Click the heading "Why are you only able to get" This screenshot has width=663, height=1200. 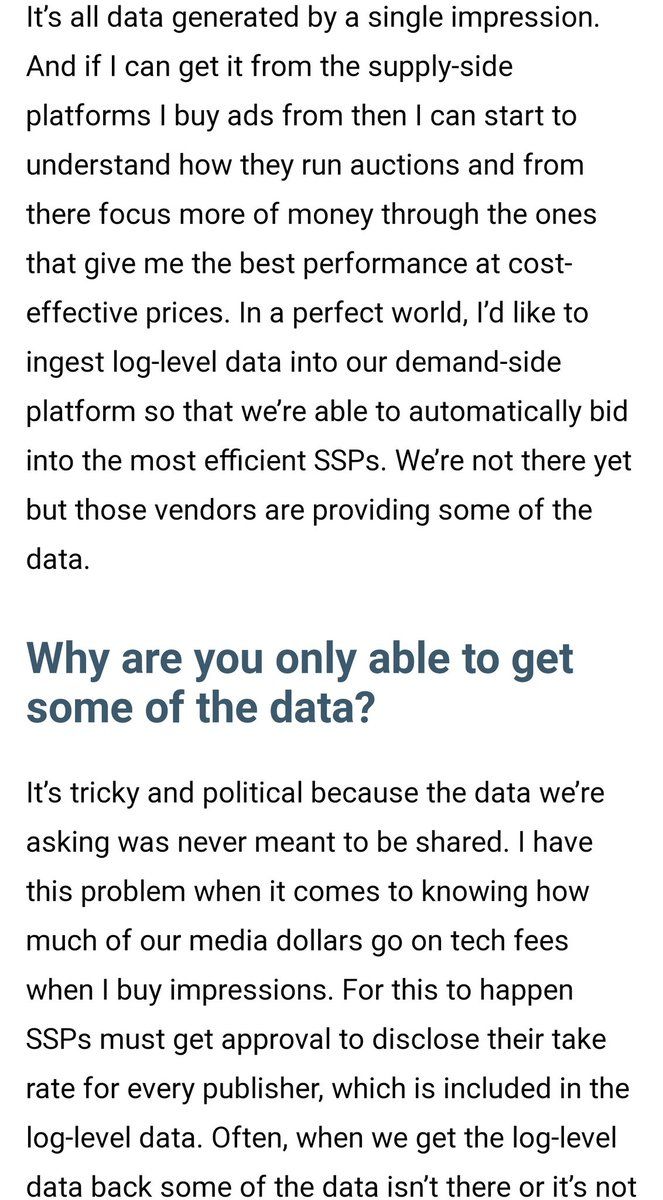[300, 659]
